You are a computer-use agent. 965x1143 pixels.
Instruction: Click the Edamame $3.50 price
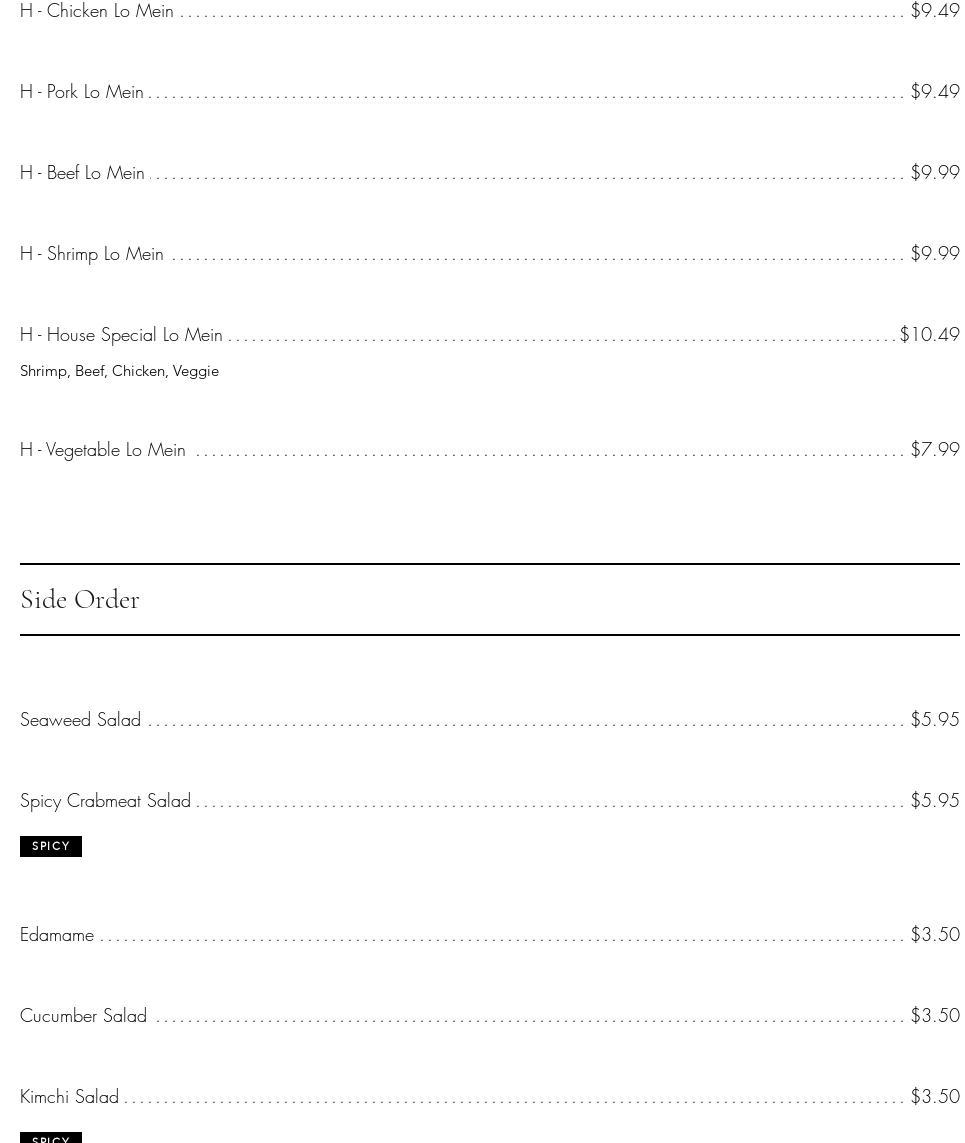coord(935,935)
